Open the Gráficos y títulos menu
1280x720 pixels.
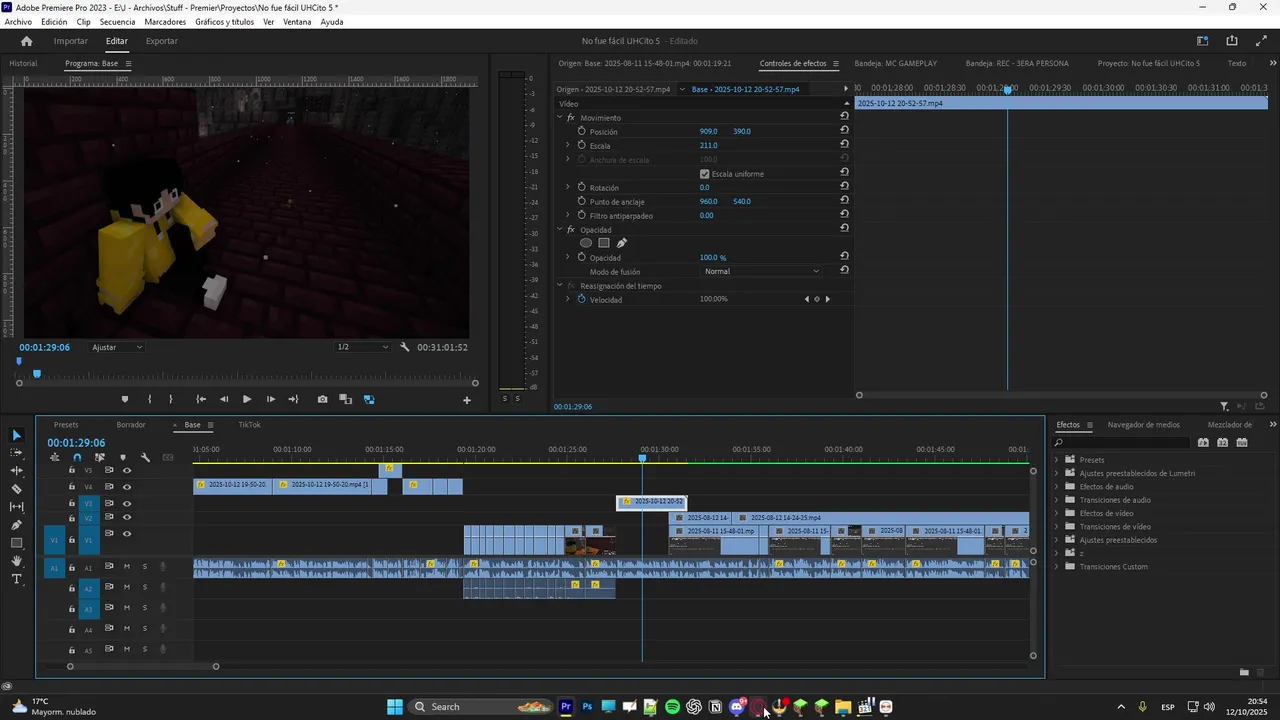[224, 22]
